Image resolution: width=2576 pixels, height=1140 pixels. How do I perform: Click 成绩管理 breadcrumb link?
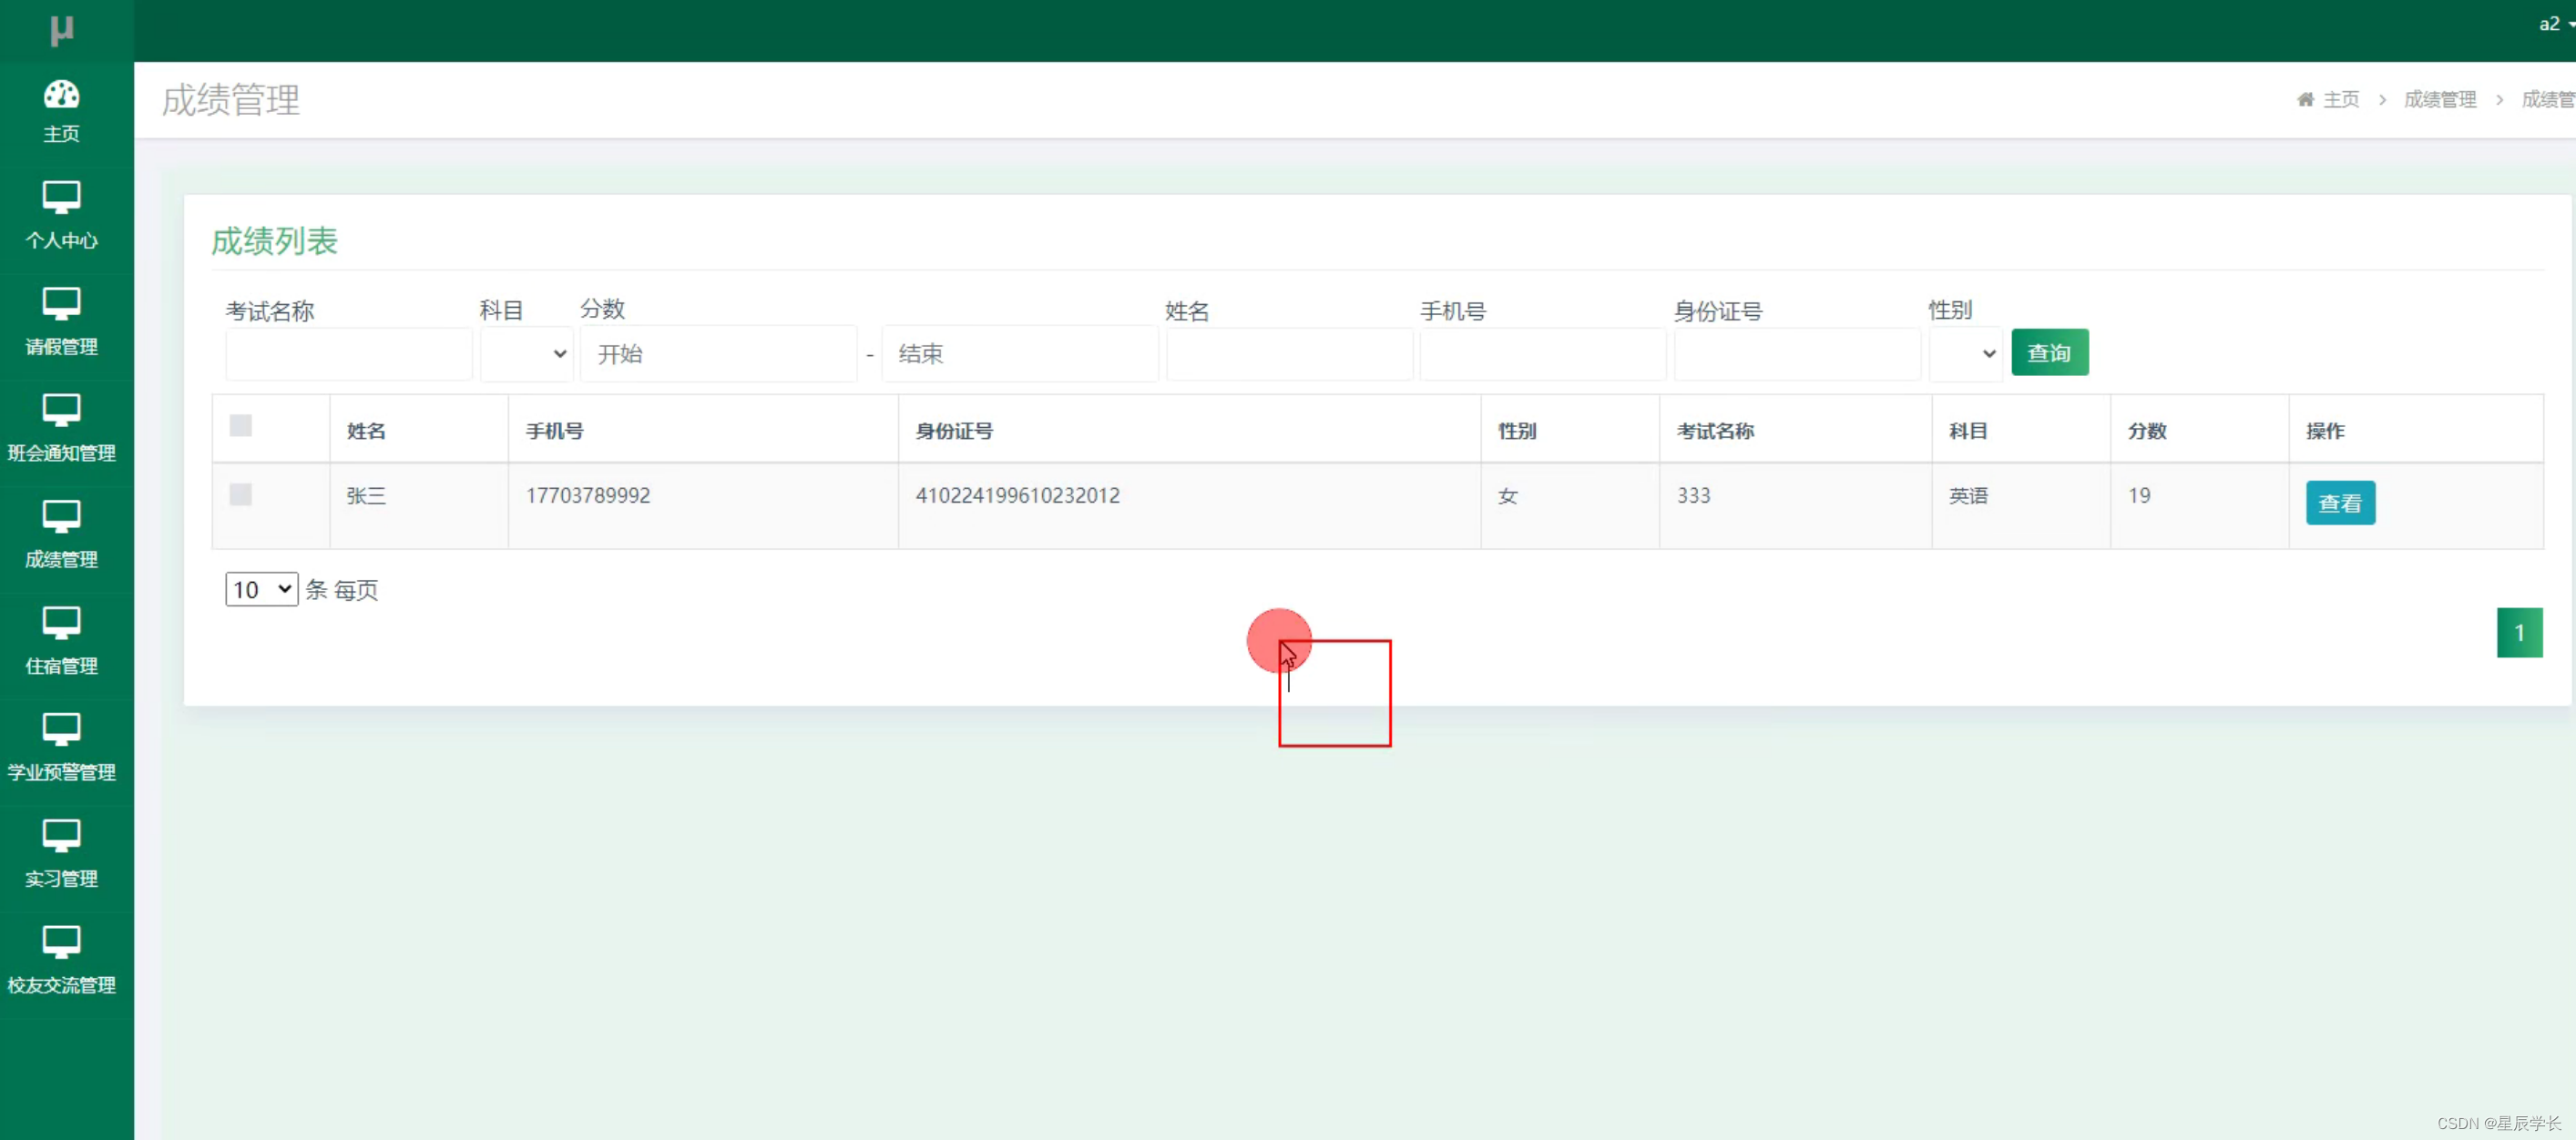pyautogui.click(x=2440, y=99)
